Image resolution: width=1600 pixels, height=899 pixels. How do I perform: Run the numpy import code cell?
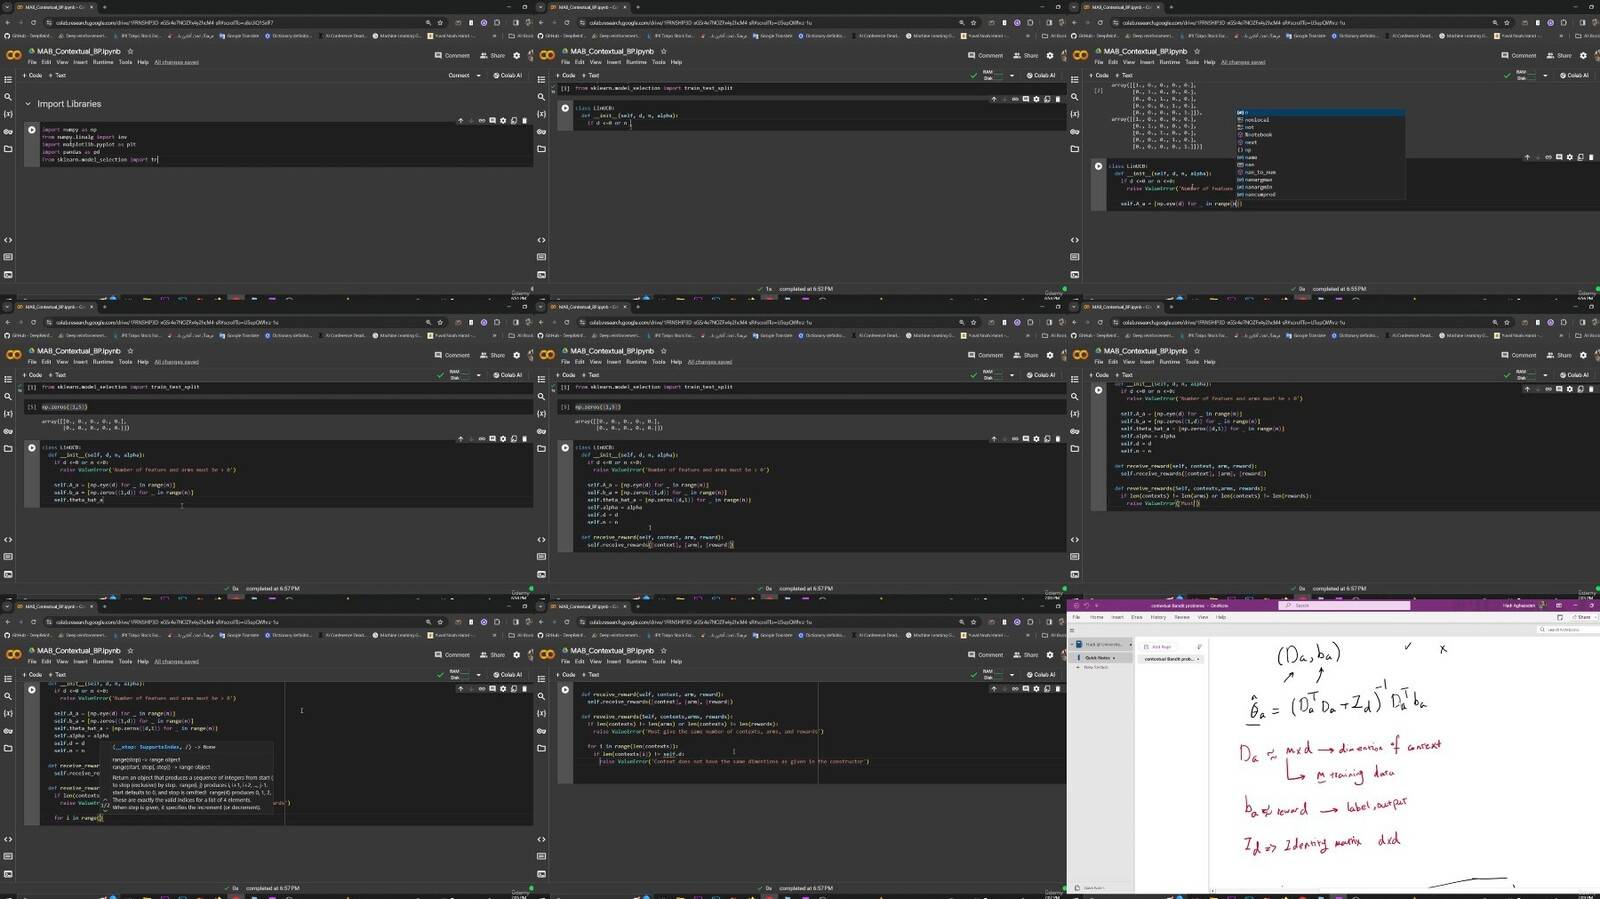(x=32, y=130)
